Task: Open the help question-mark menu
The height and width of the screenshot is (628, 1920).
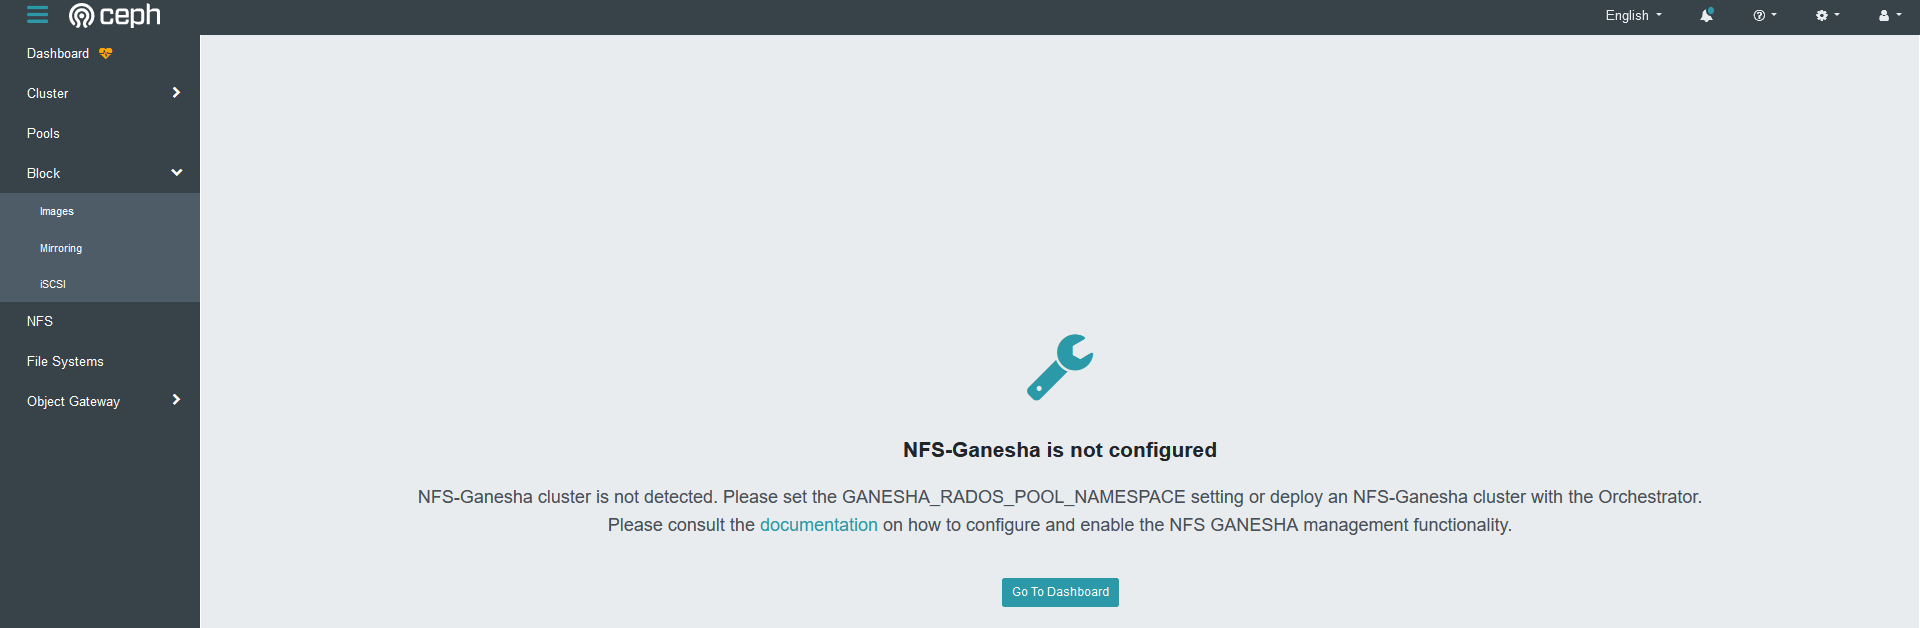Action: (1765, 15)
